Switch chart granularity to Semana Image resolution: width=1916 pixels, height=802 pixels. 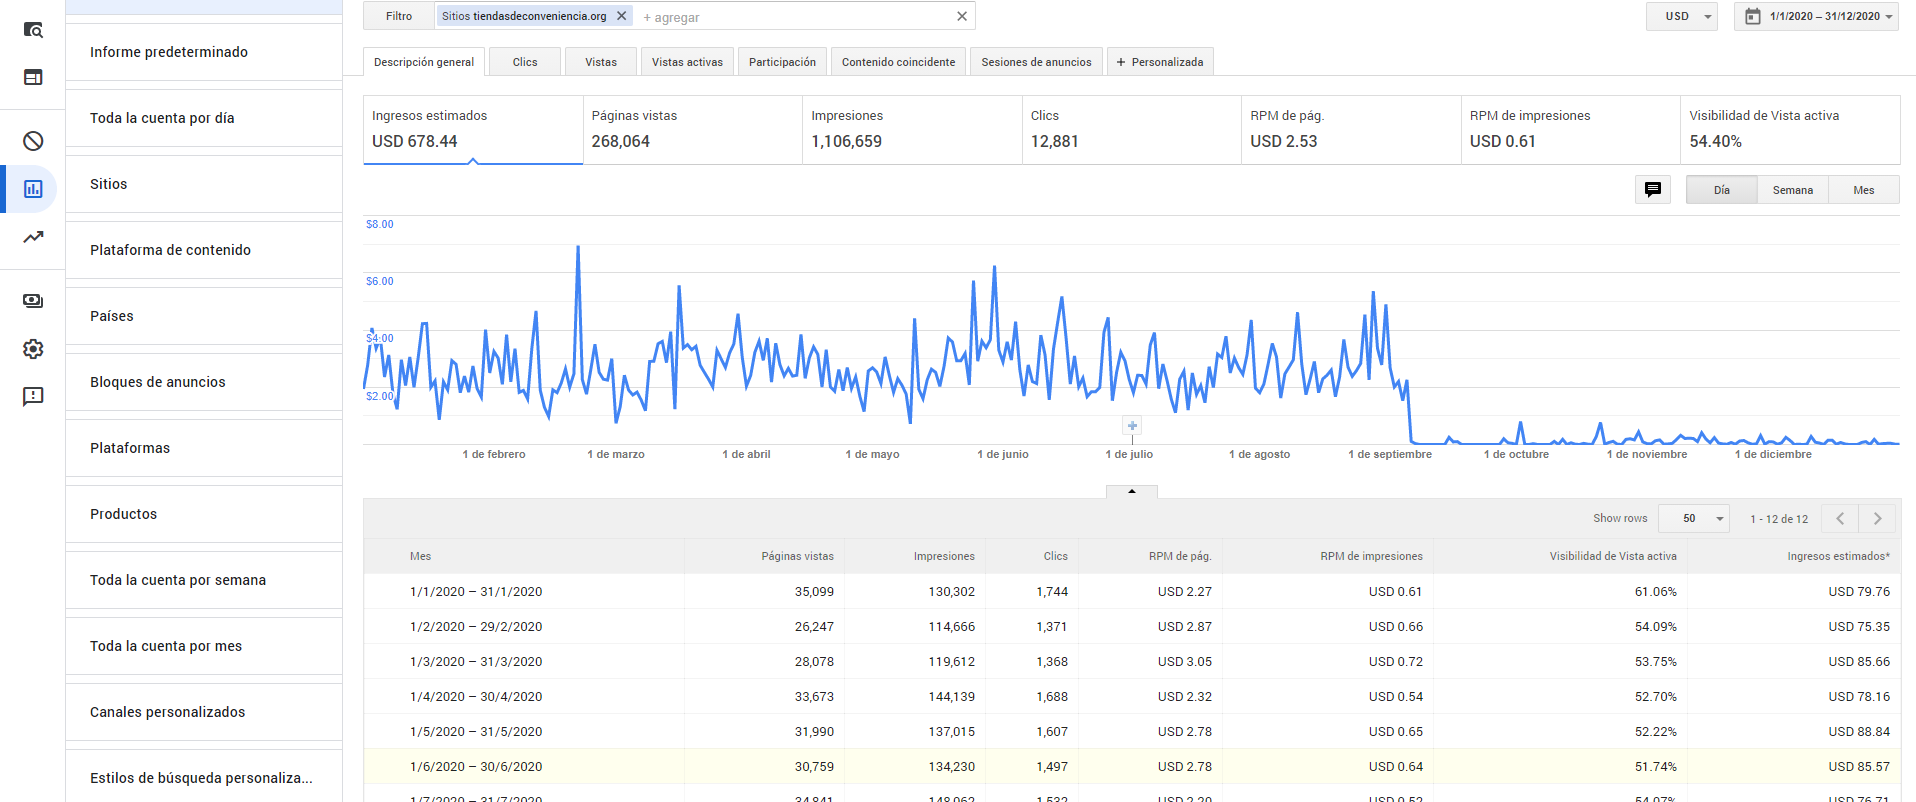tap(1792, 190)
